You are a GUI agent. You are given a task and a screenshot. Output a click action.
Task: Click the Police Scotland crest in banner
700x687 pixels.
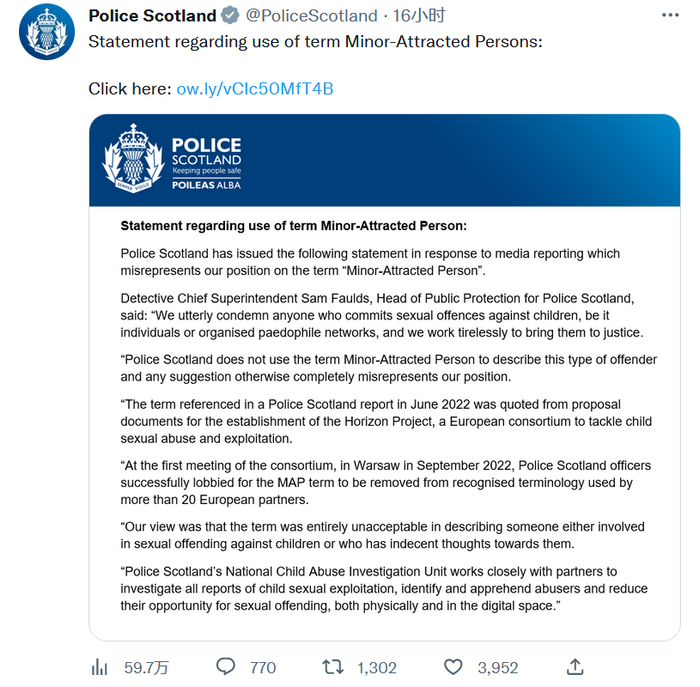tap(132, 158)
